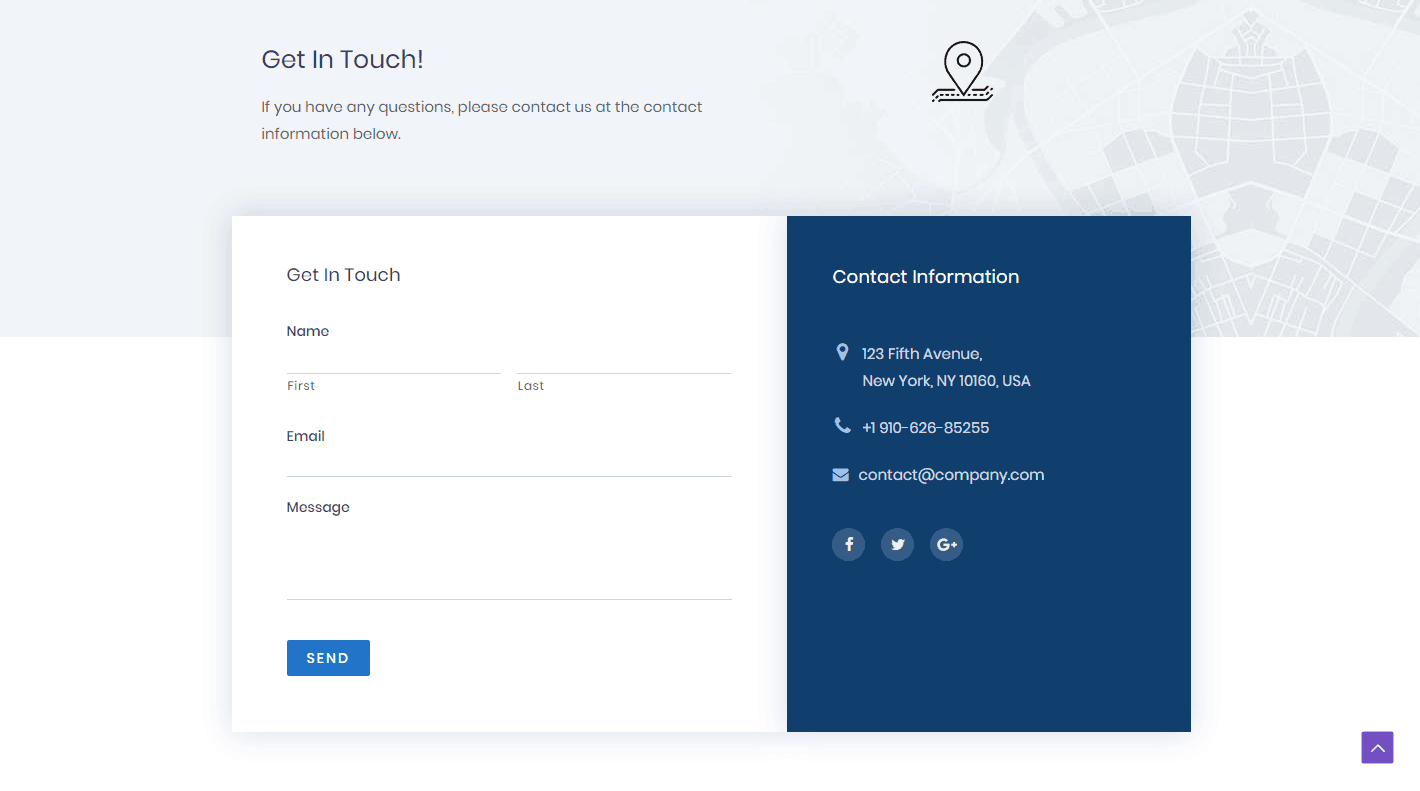Click the contact@company.com email address
Screen dimensions: 1420x791
click(x=951, y=475)
